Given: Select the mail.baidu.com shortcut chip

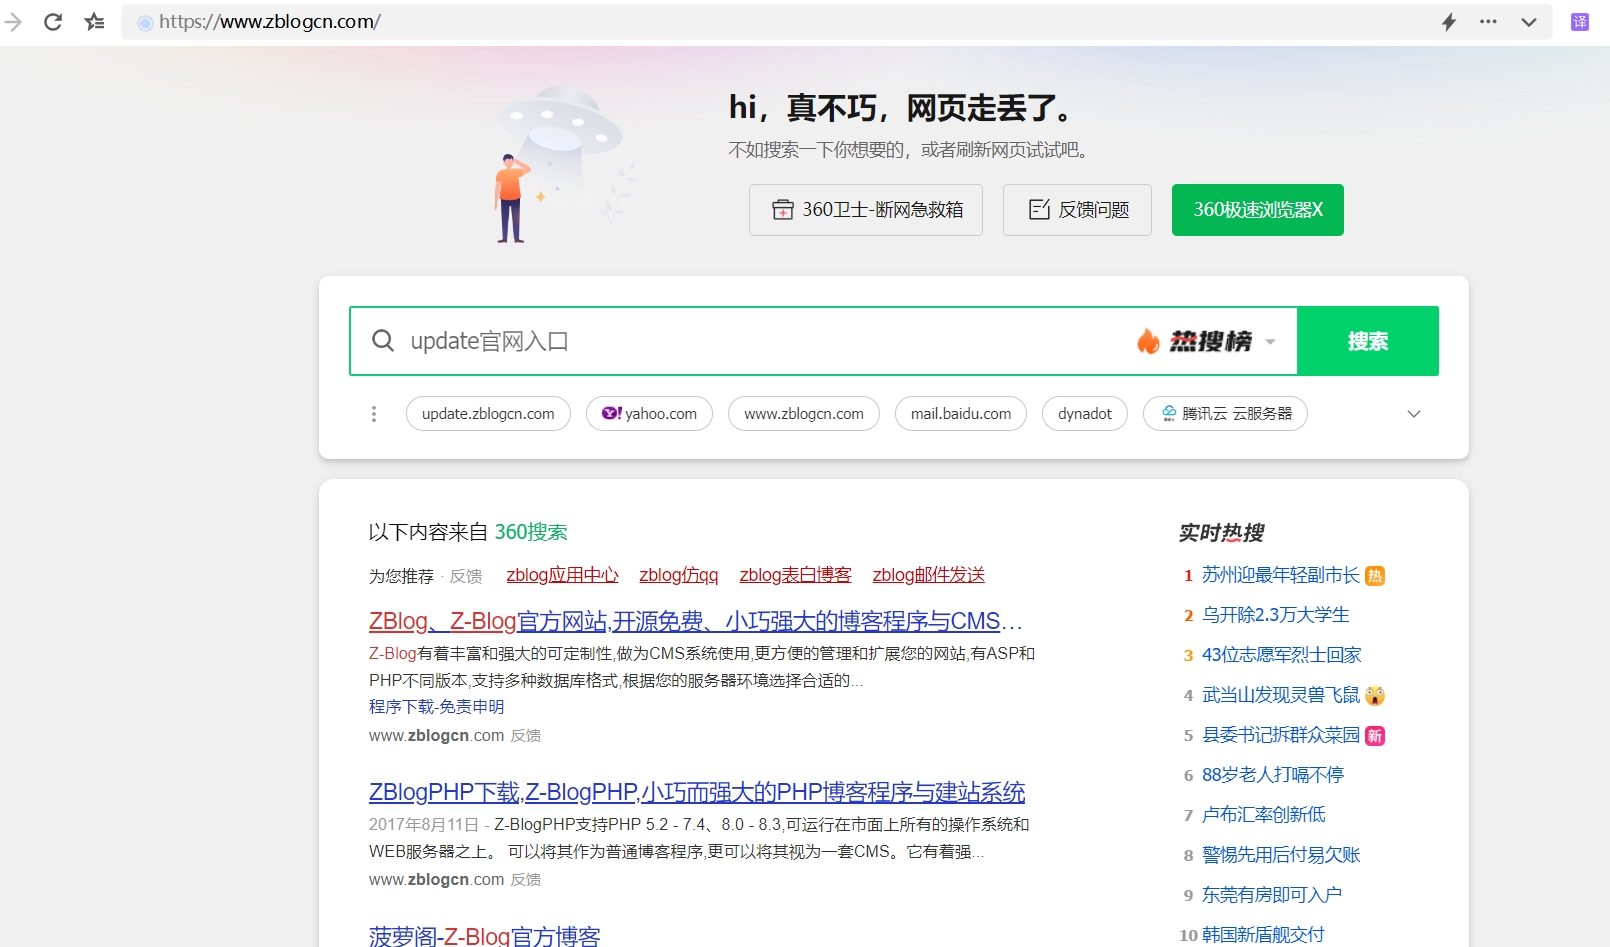Looking at the screenshot, I should [x=961, y=414].
